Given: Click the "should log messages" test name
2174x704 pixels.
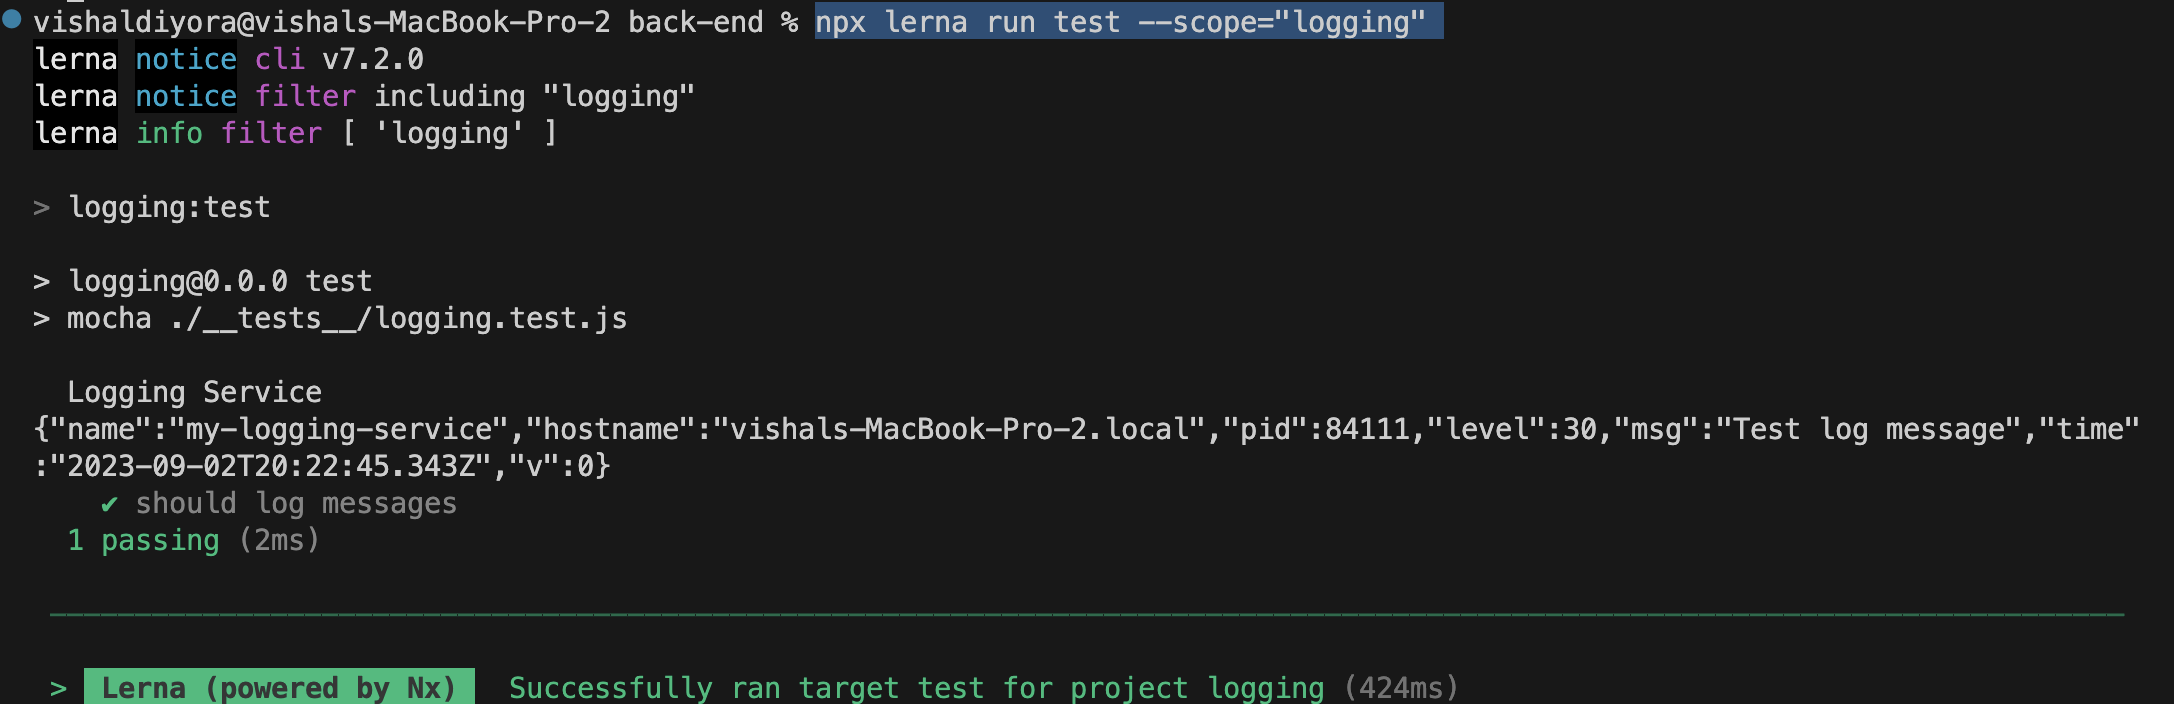Looking at the screenshot, I should pos(296,504).
